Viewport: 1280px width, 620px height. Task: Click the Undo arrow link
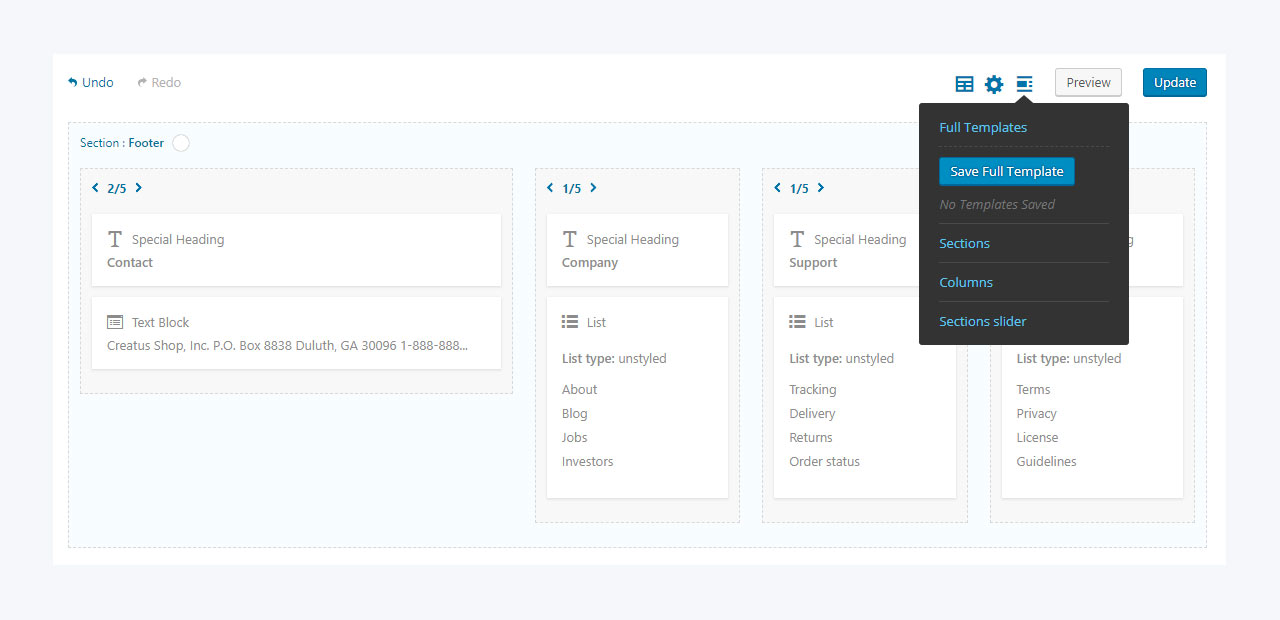[91, 82]
